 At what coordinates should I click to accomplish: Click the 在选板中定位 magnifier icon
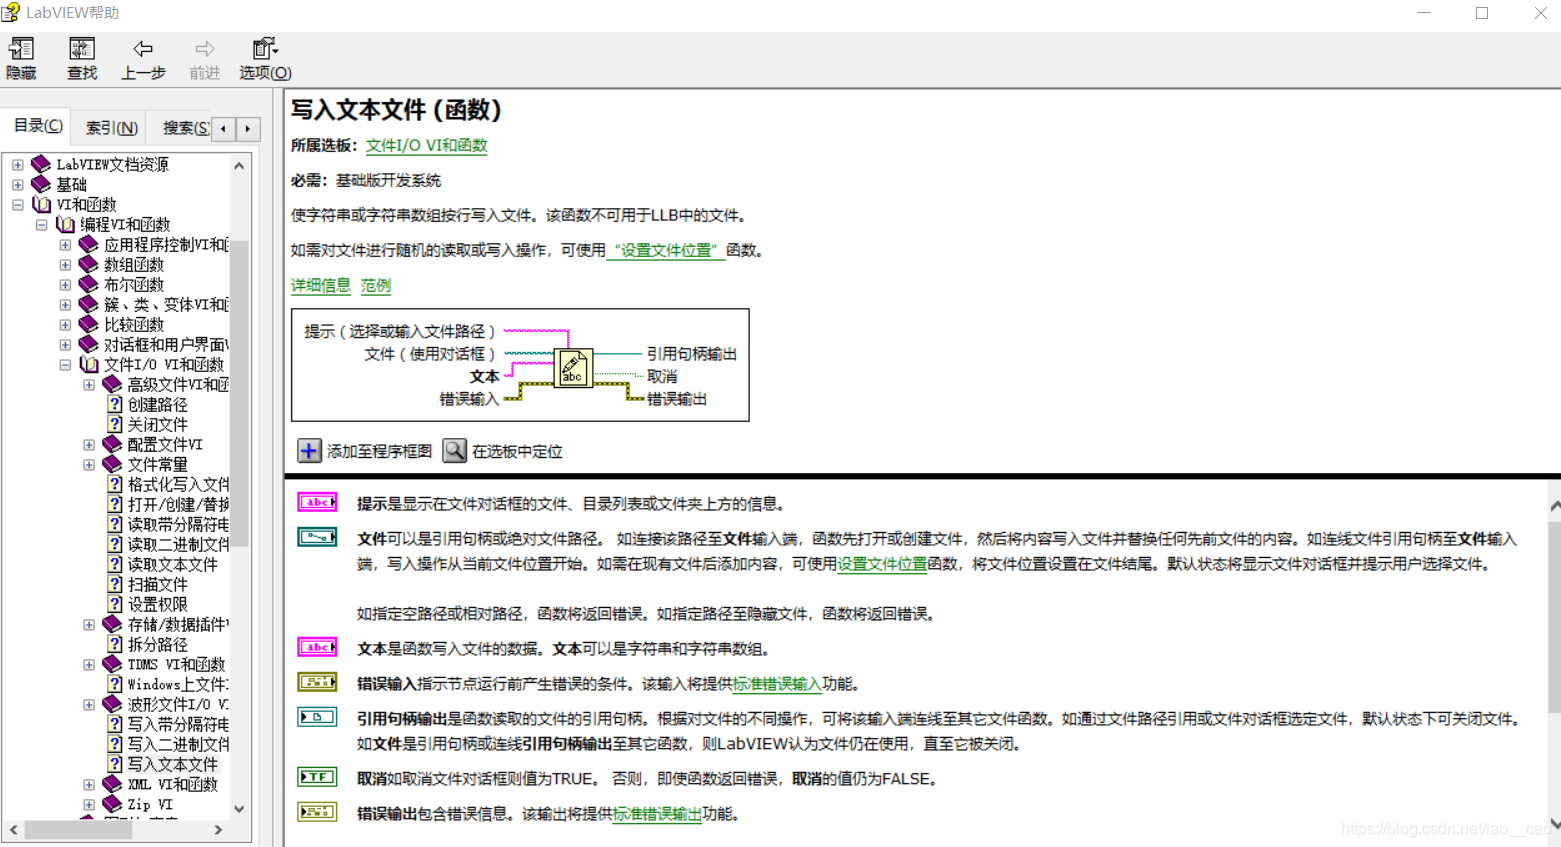pyautogui.click(x=455, y=451)
